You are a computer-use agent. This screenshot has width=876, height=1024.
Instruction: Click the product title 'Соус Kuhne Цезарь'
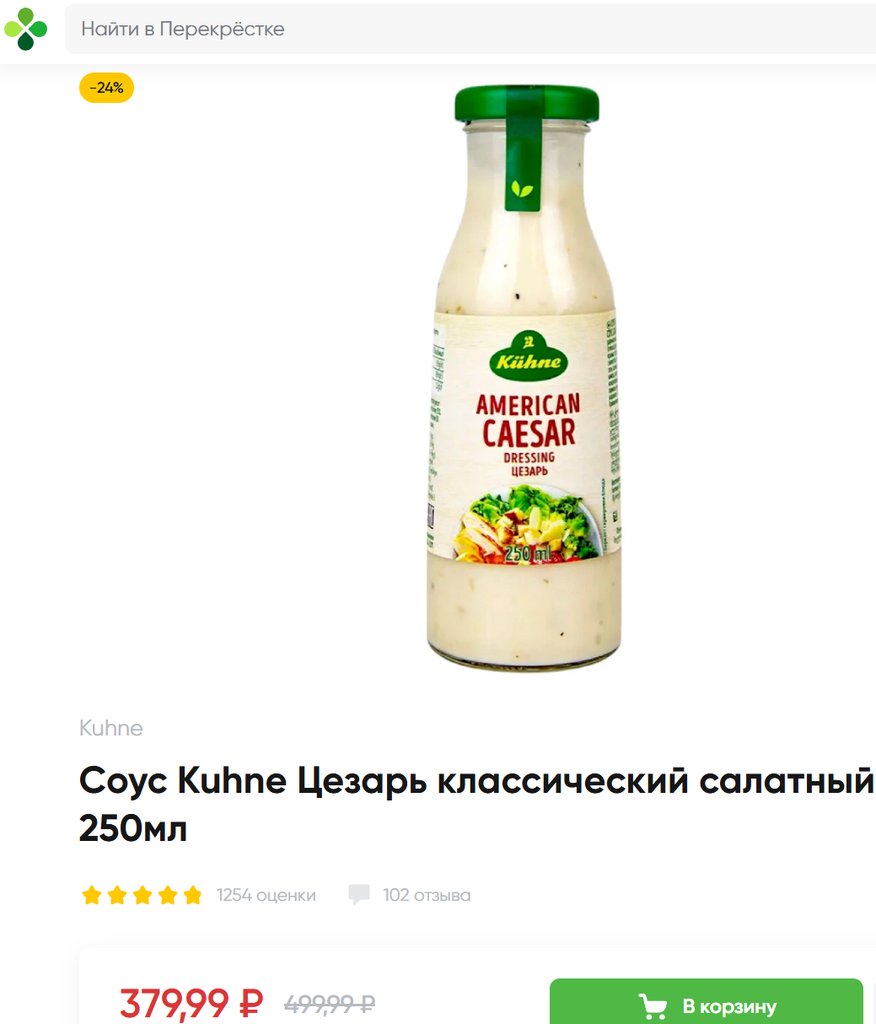pyautogui.click(x=476, y=804)
